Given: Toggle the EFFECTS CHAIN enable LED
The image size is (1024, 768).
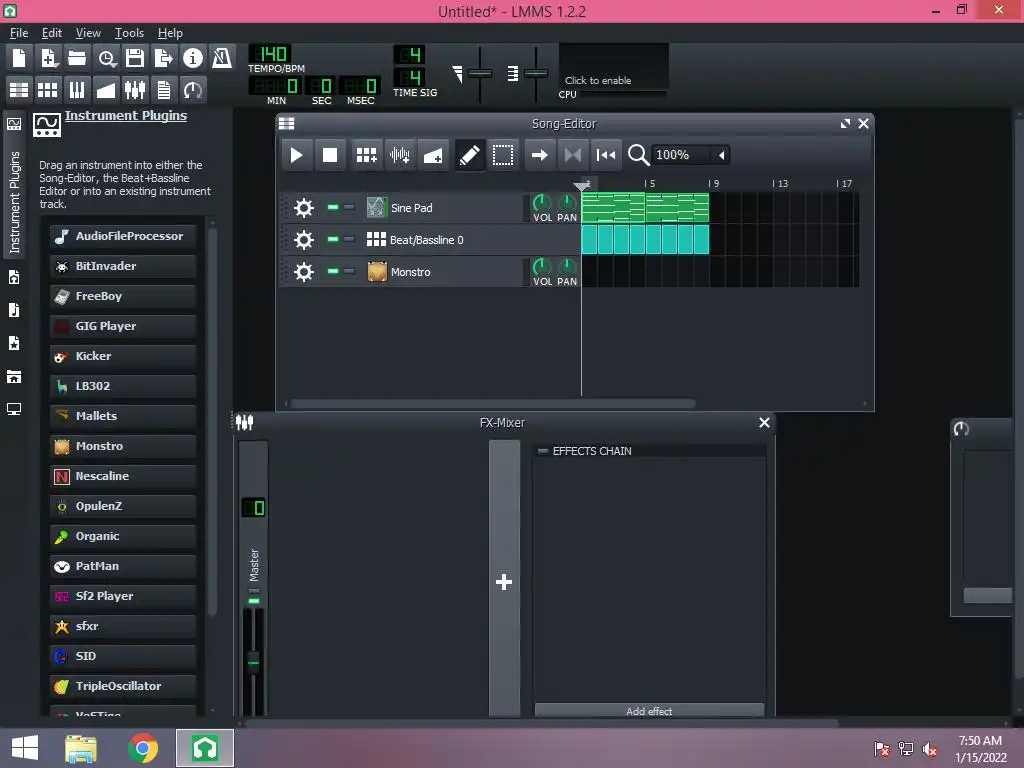Looking at the screenshot, I should point(543,451).
